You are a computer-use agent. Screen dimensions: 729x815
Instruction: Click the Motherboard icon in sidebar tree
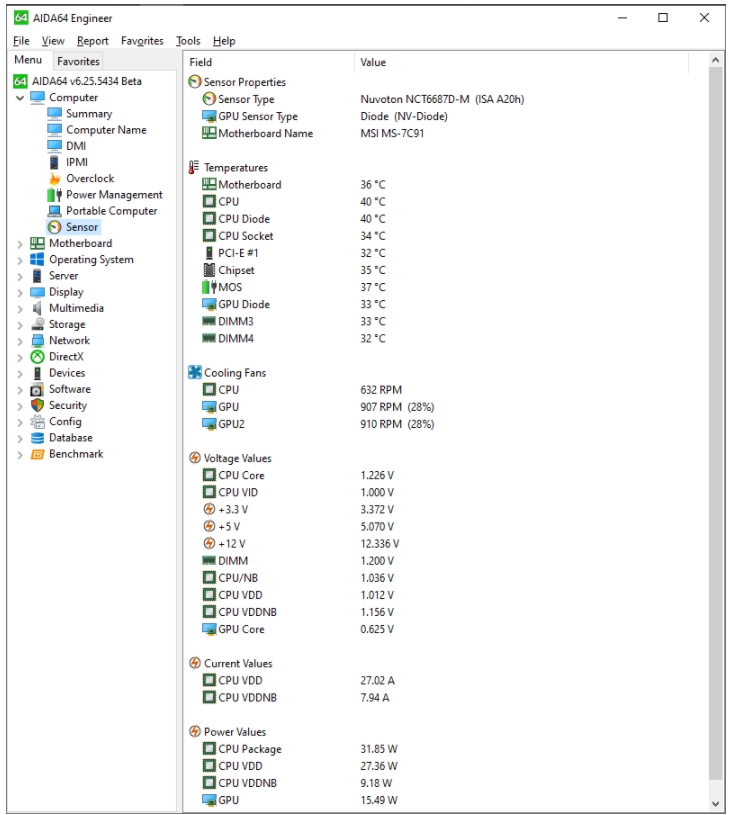(x=37, y=243)
